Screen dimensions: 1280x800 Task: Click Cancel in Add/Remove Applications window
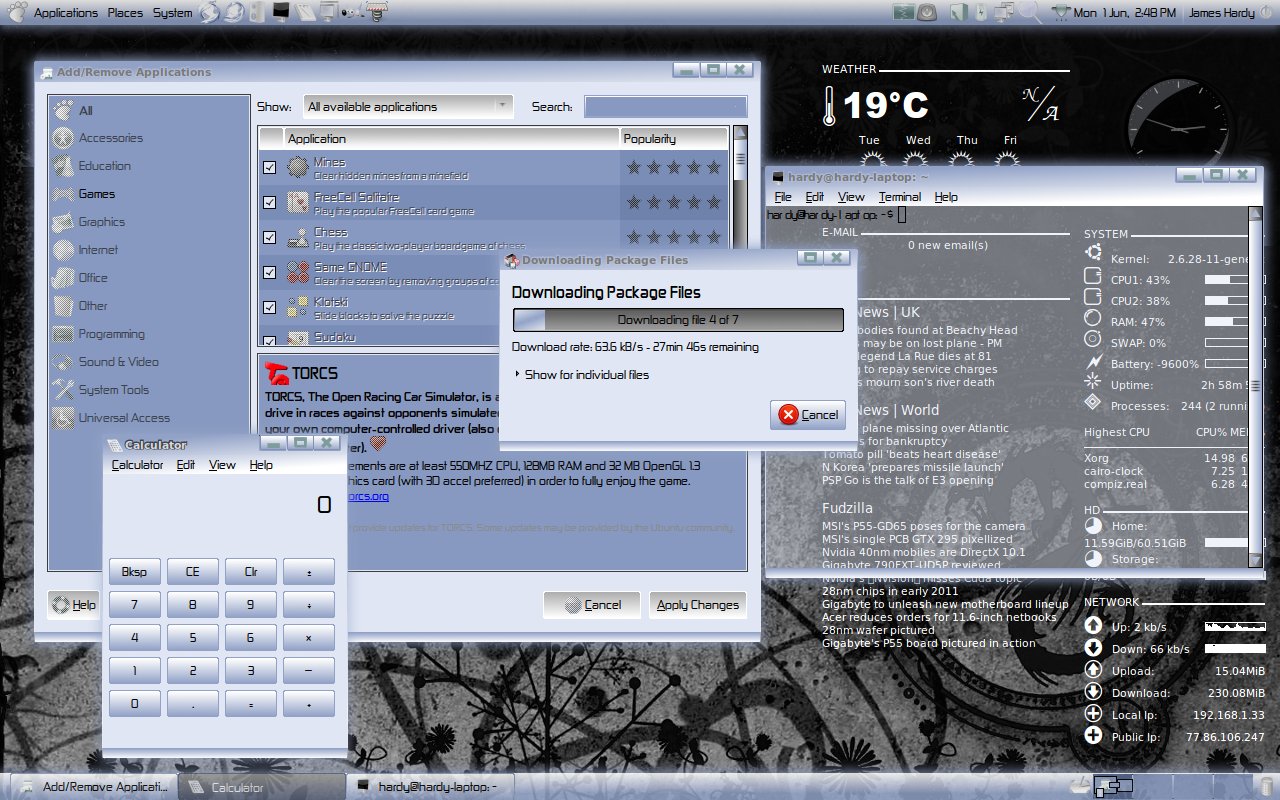coord(592,604)
